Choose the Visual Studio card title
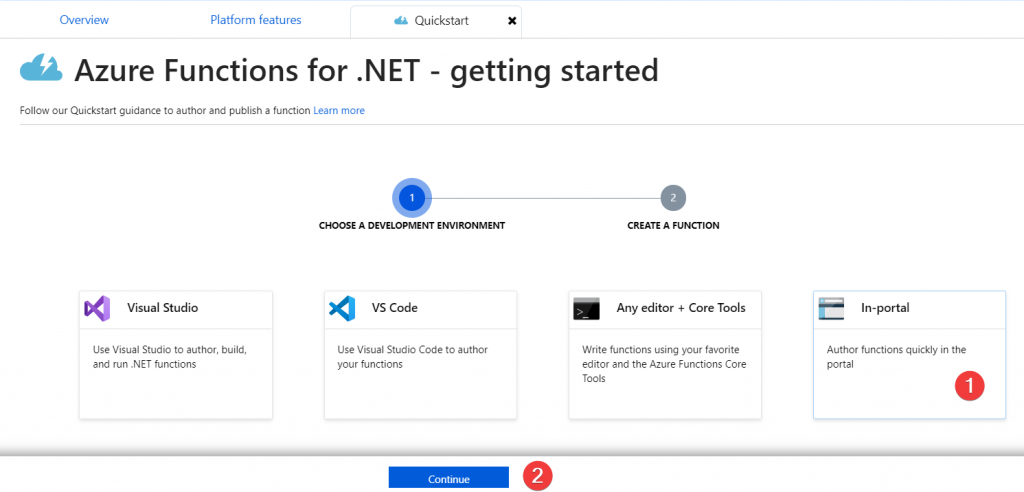This screenshot has width=1024, height=492. pyautogui.click(x=163, y=308)
